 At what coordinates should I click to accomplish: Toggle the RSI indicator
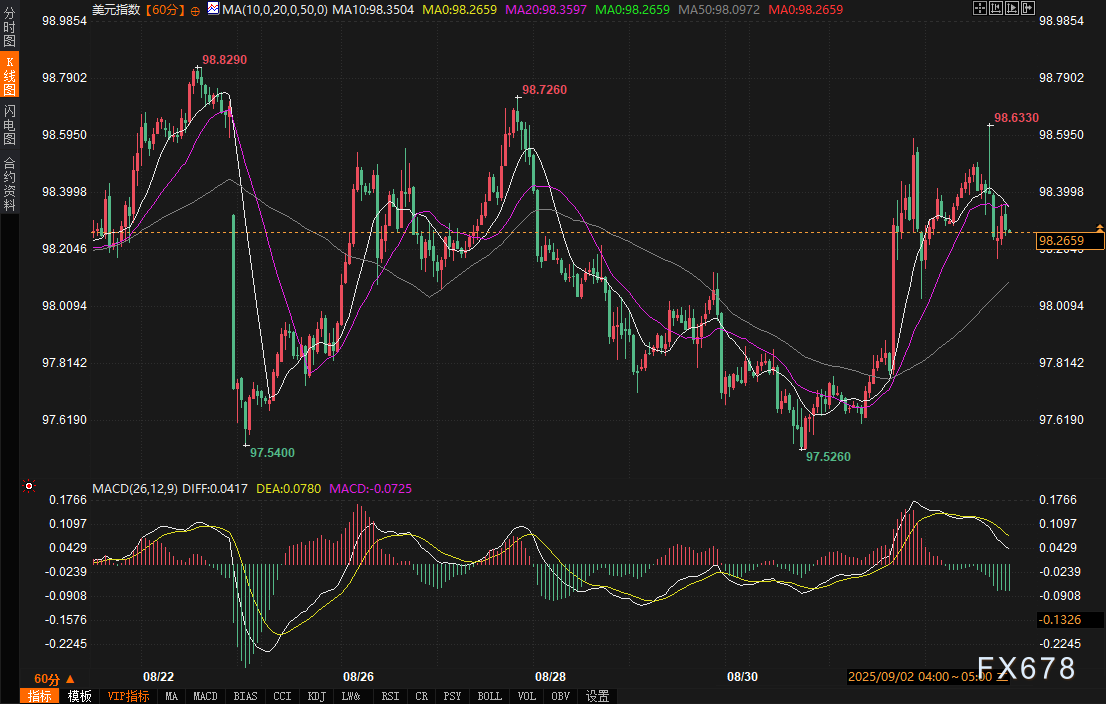(390, 696)
